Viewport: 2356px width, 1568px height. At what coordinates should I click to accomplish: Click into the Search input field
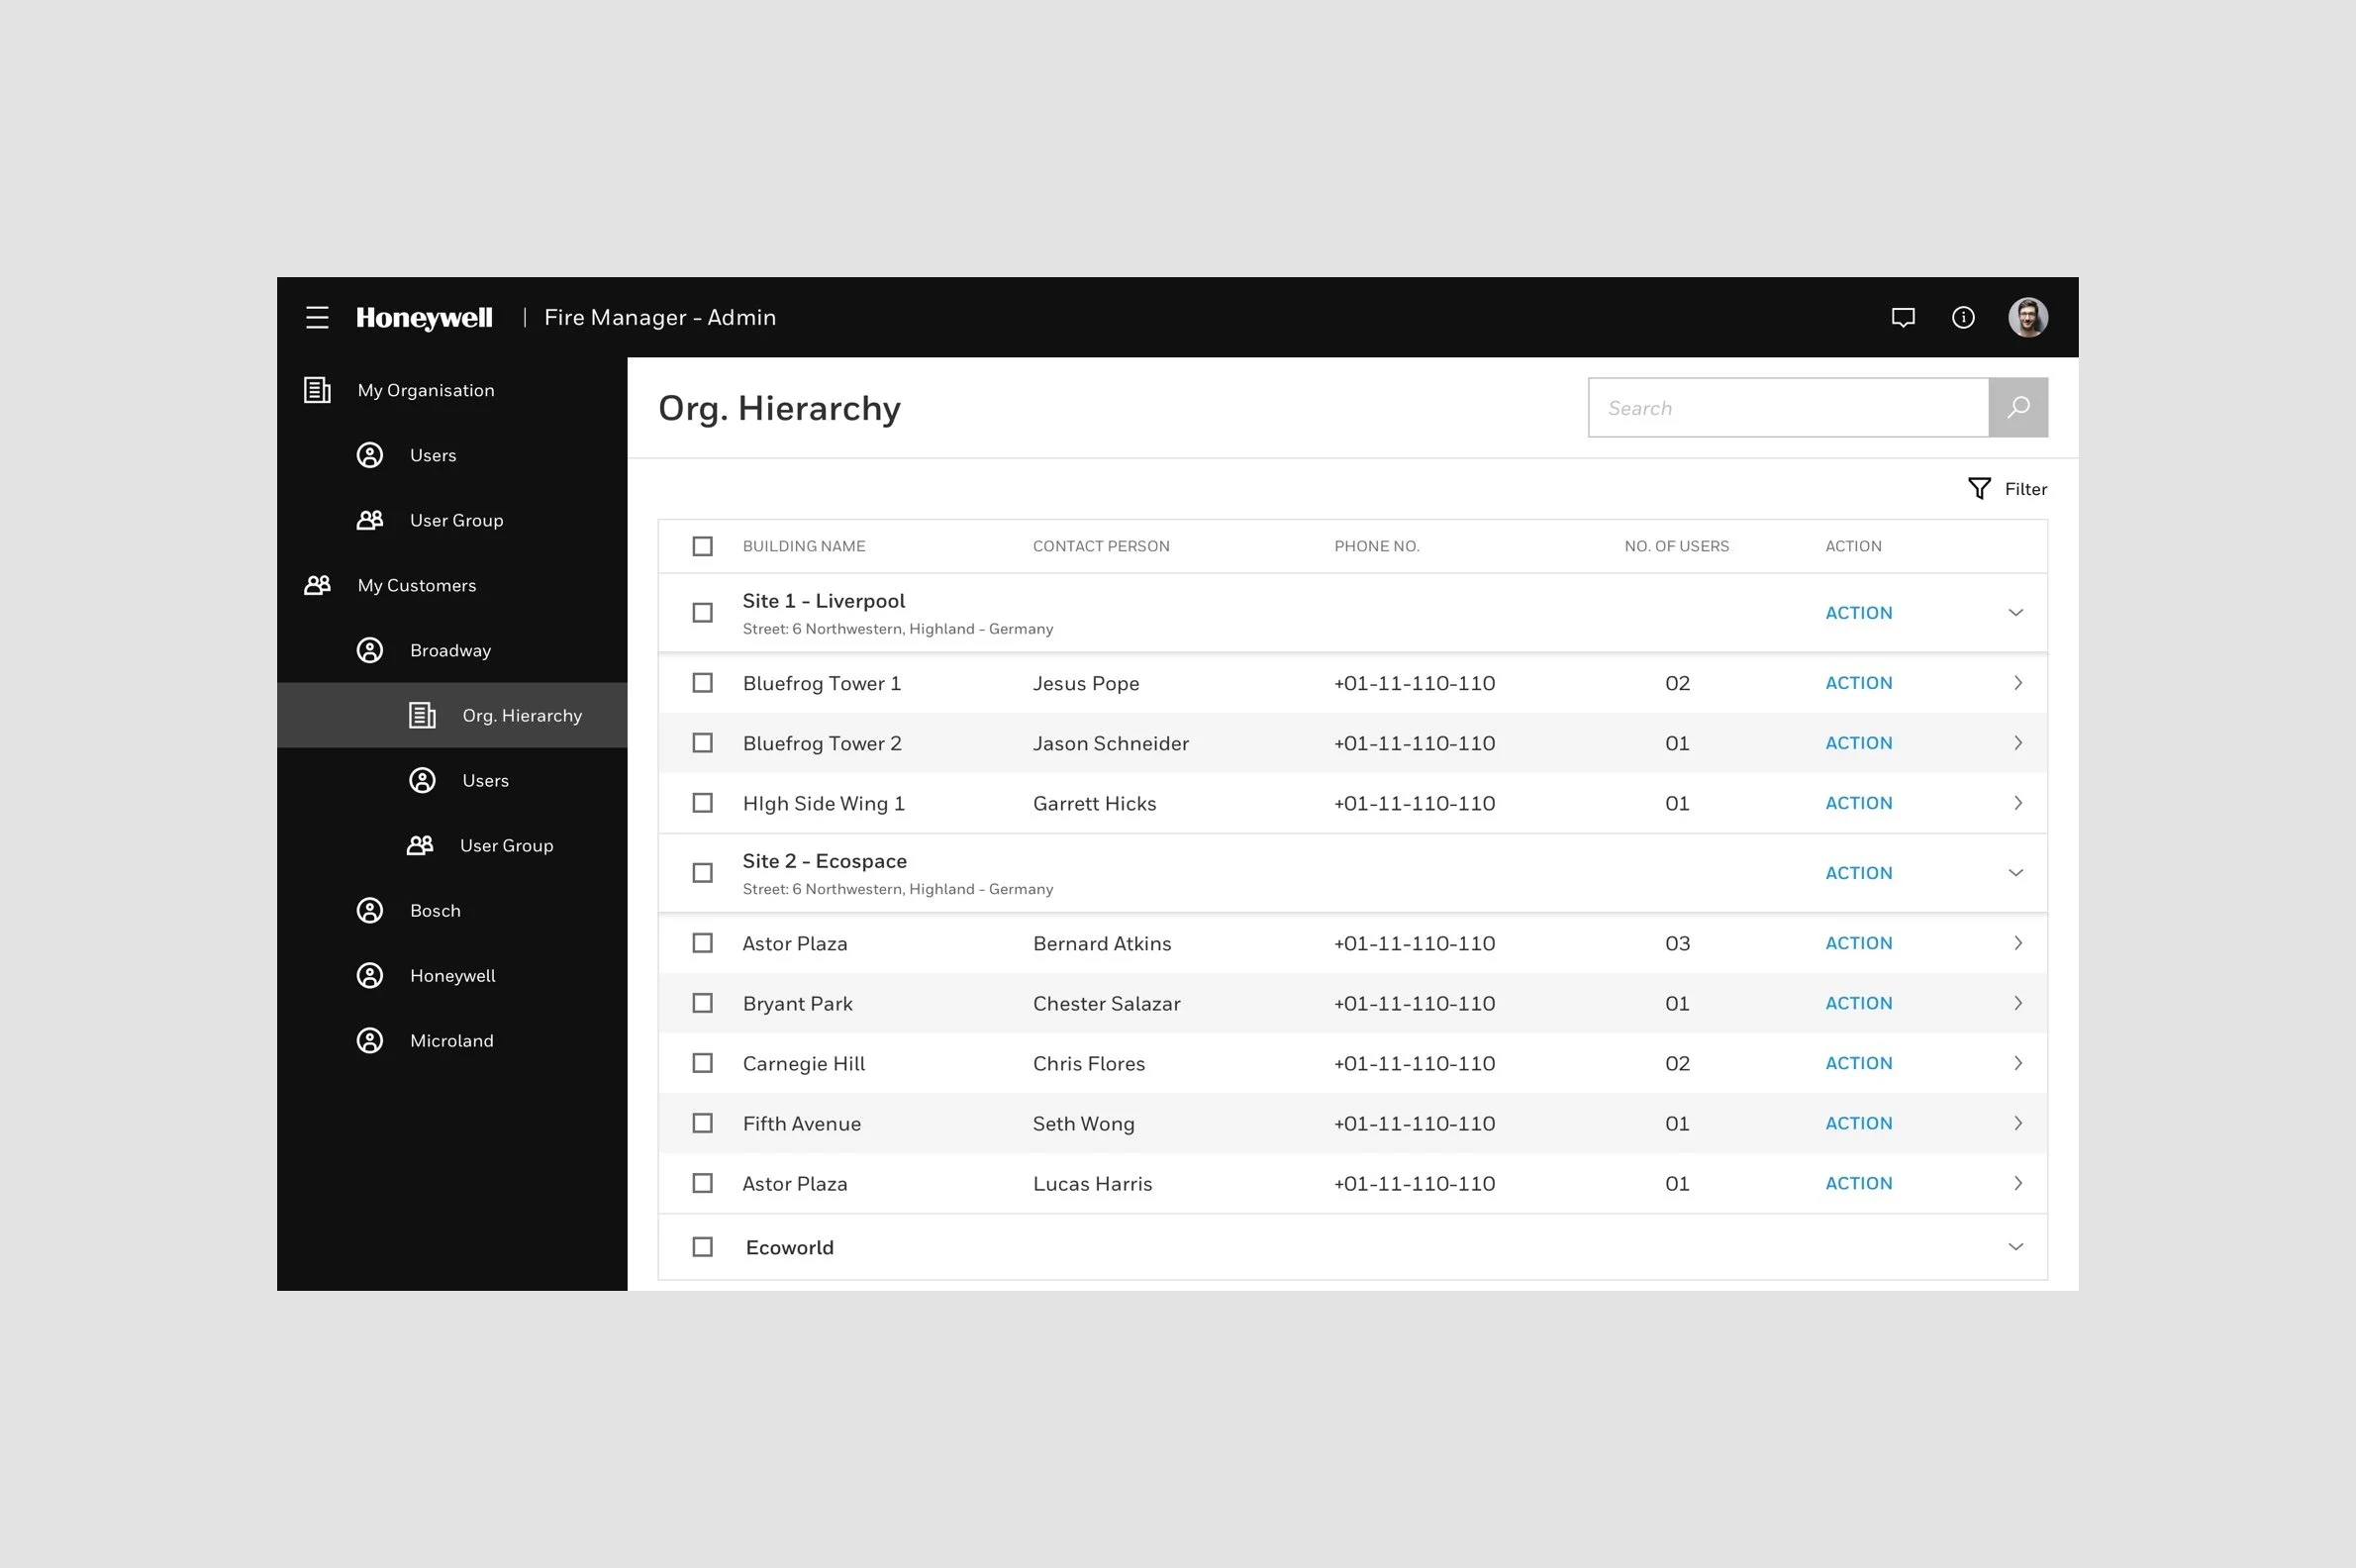tap(1788, 407)
